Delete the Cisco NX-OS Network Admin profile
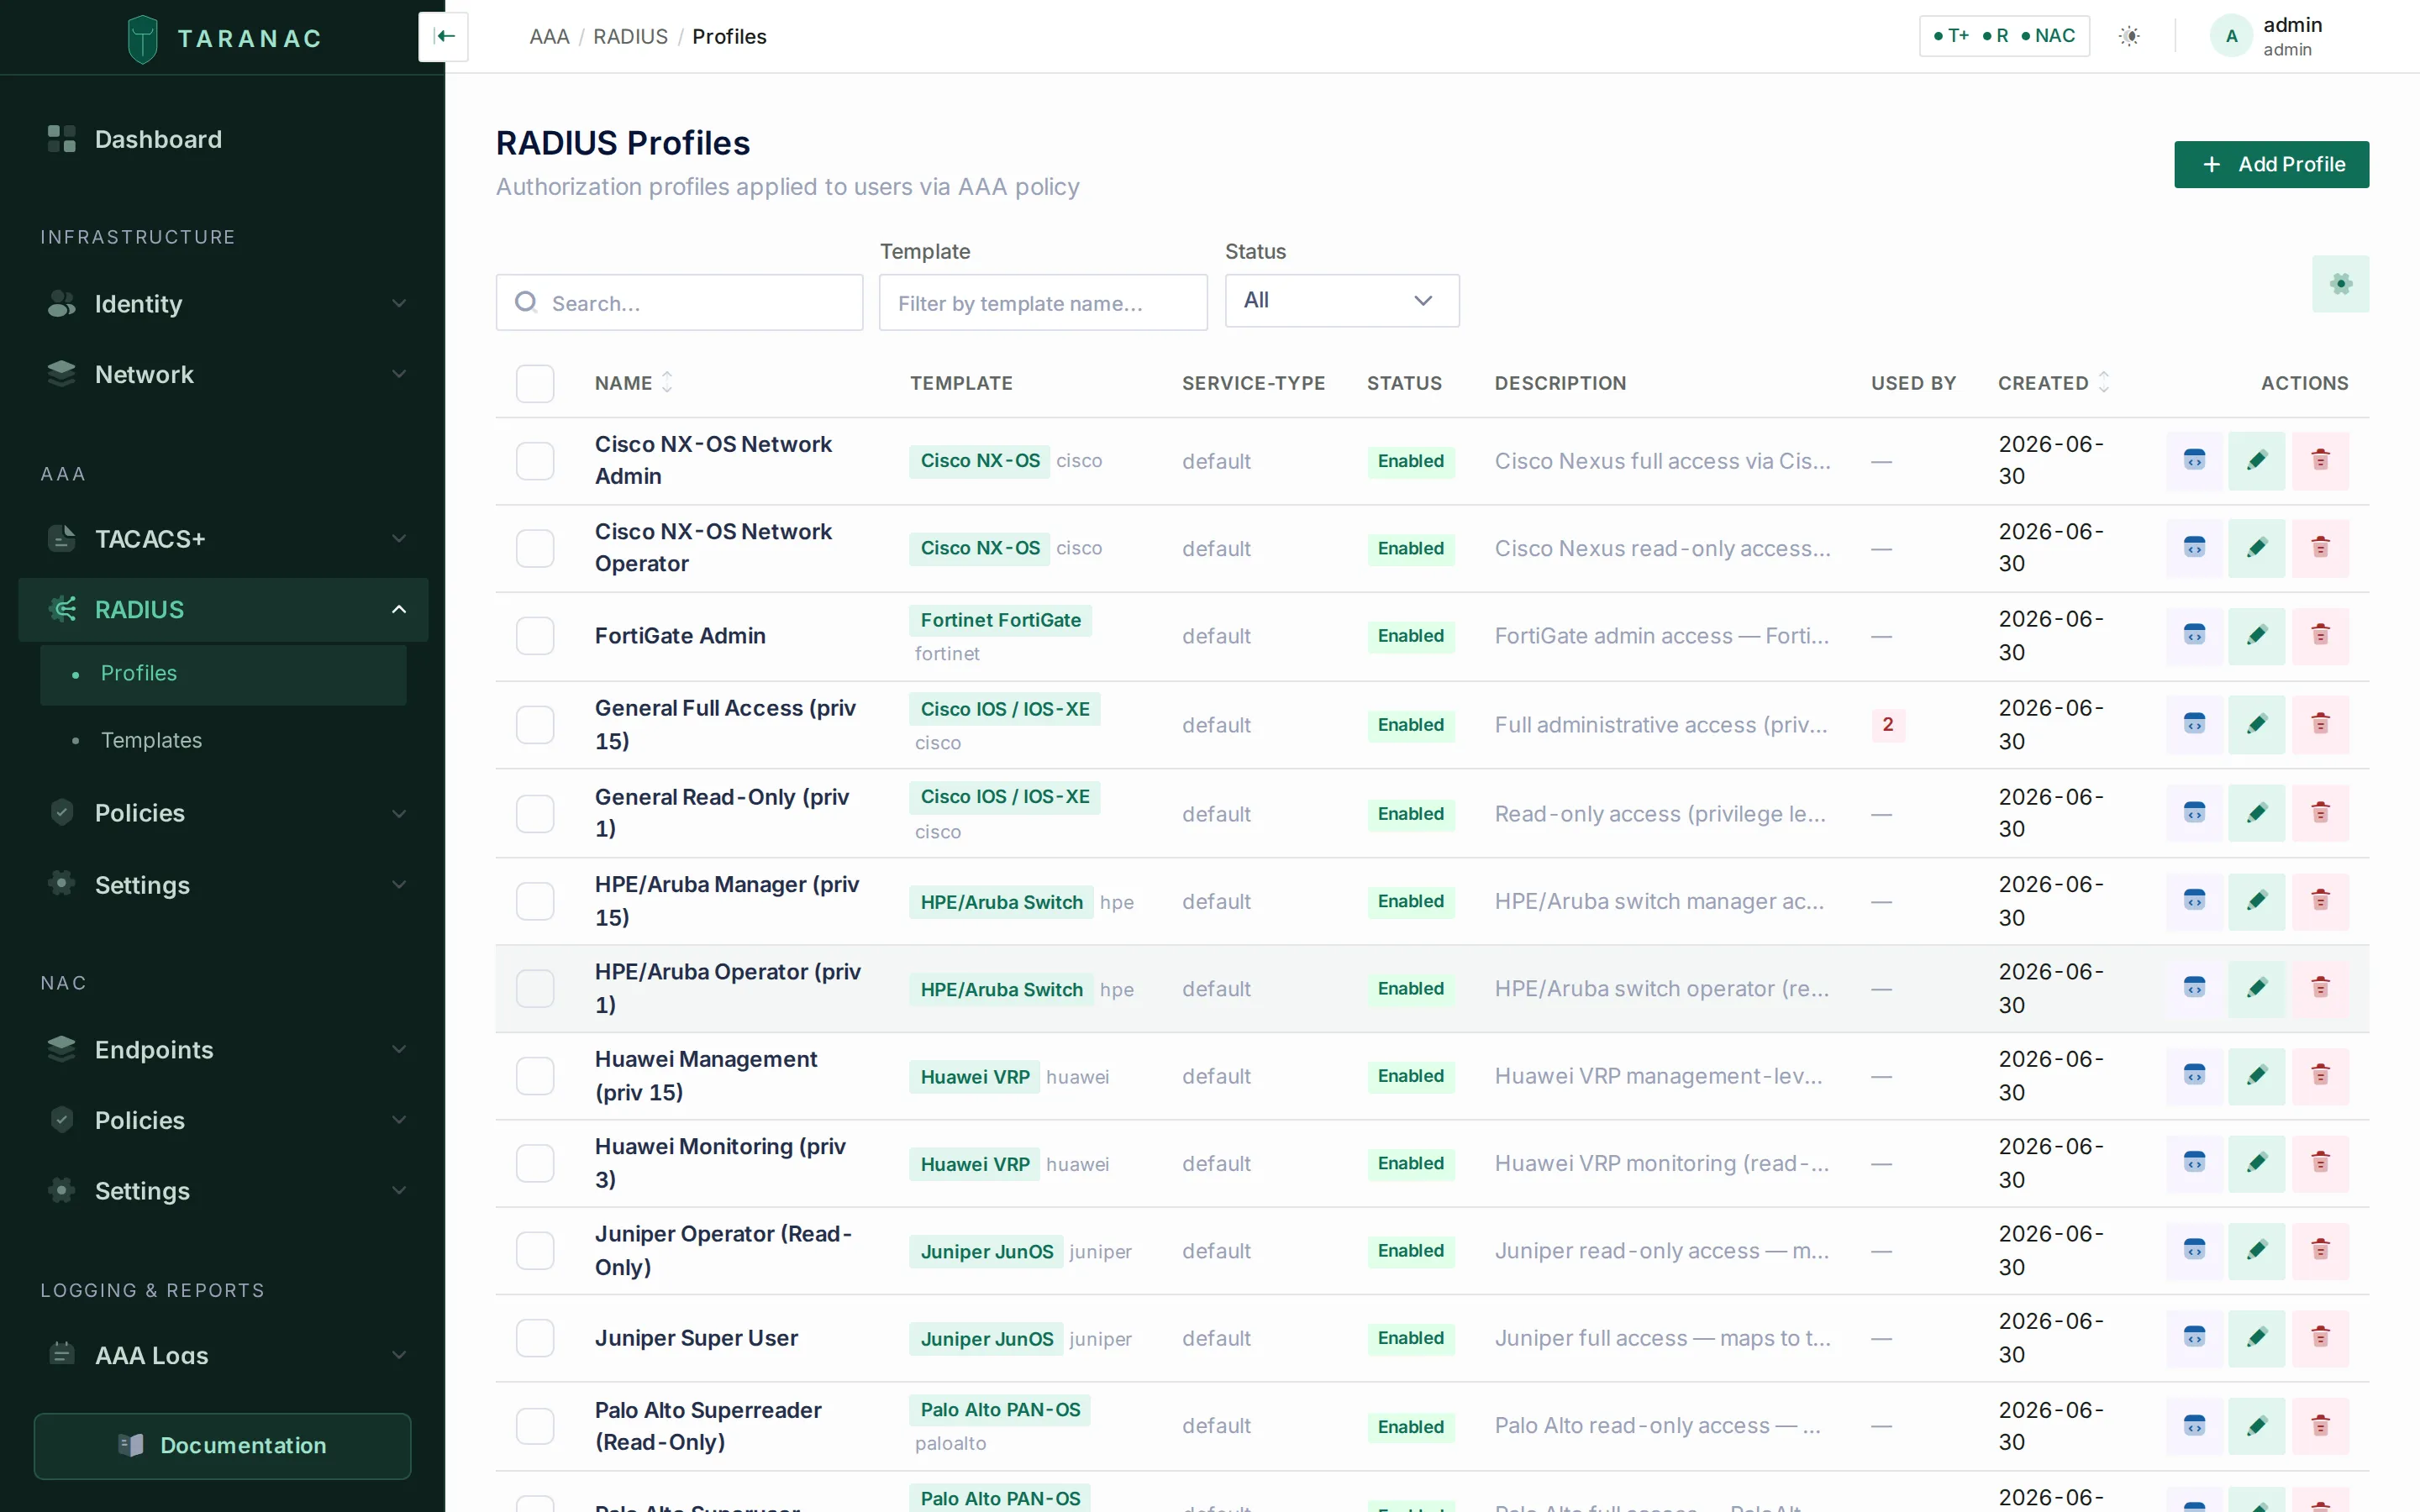2420x1512 pixels. point(2320,460)
